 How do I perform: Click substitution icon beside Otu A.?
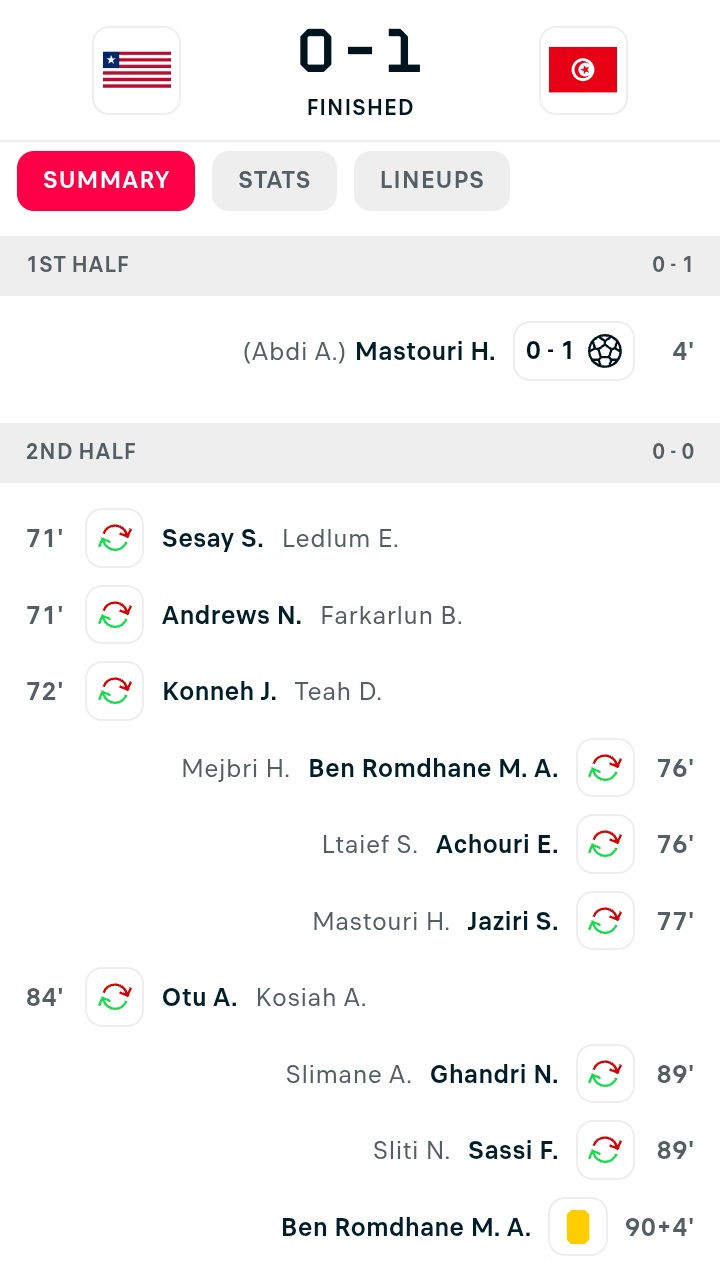tap(115, 997)
